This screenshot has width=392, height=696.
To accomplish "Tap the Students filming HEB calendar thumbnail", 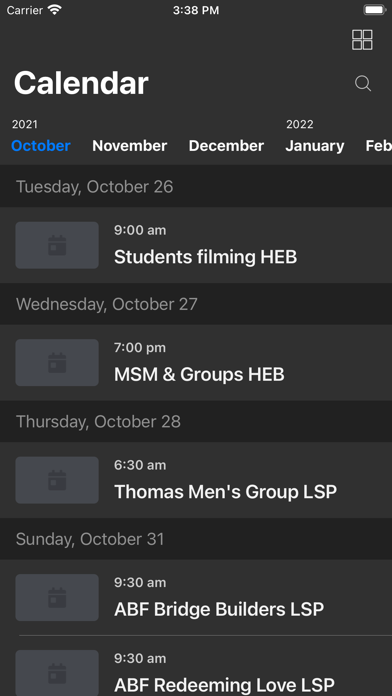I will point(57,245).
